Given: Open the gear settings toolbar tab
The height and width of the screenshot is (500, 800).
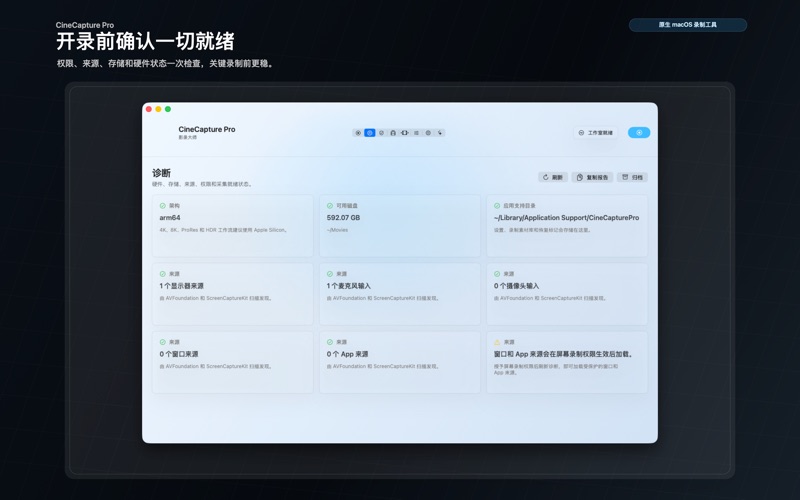Looking at the screenshot, I should click(x=428, y=133).
